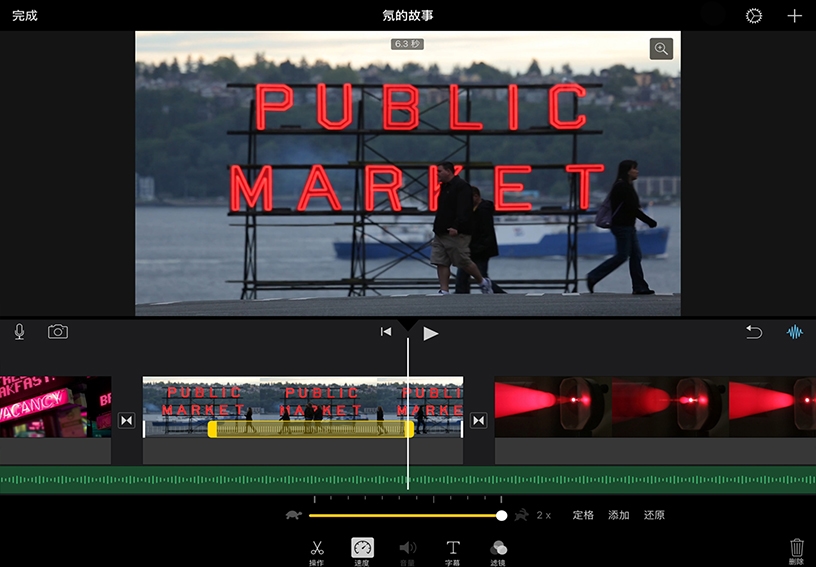The width and height of the screenshot is (816, 567).
Task: Open the camera capture icon
Action: click(58, 332)
